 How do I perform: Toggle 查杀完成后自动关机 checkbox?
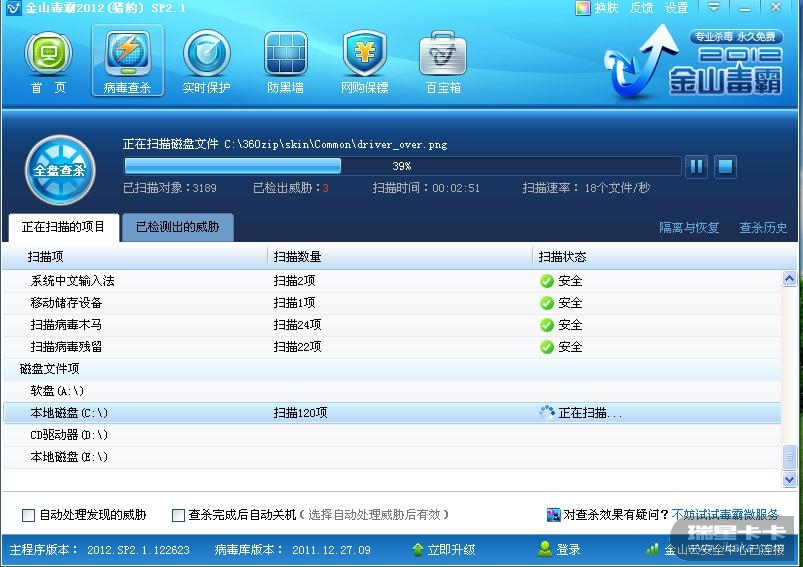tap(178, 515)
